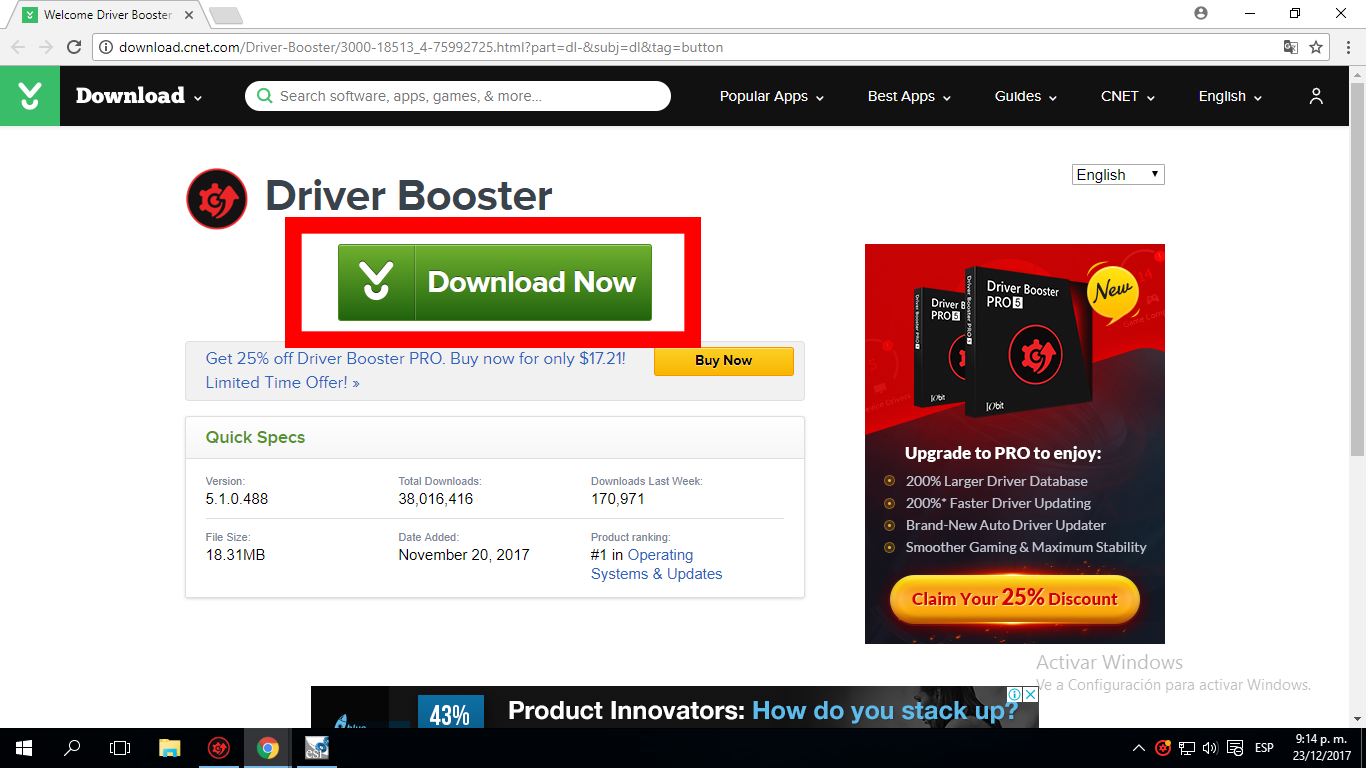Expand the English language menu in header
Image resolution: width=1366 pixels, height=768 pixels.
(1230, 96)
